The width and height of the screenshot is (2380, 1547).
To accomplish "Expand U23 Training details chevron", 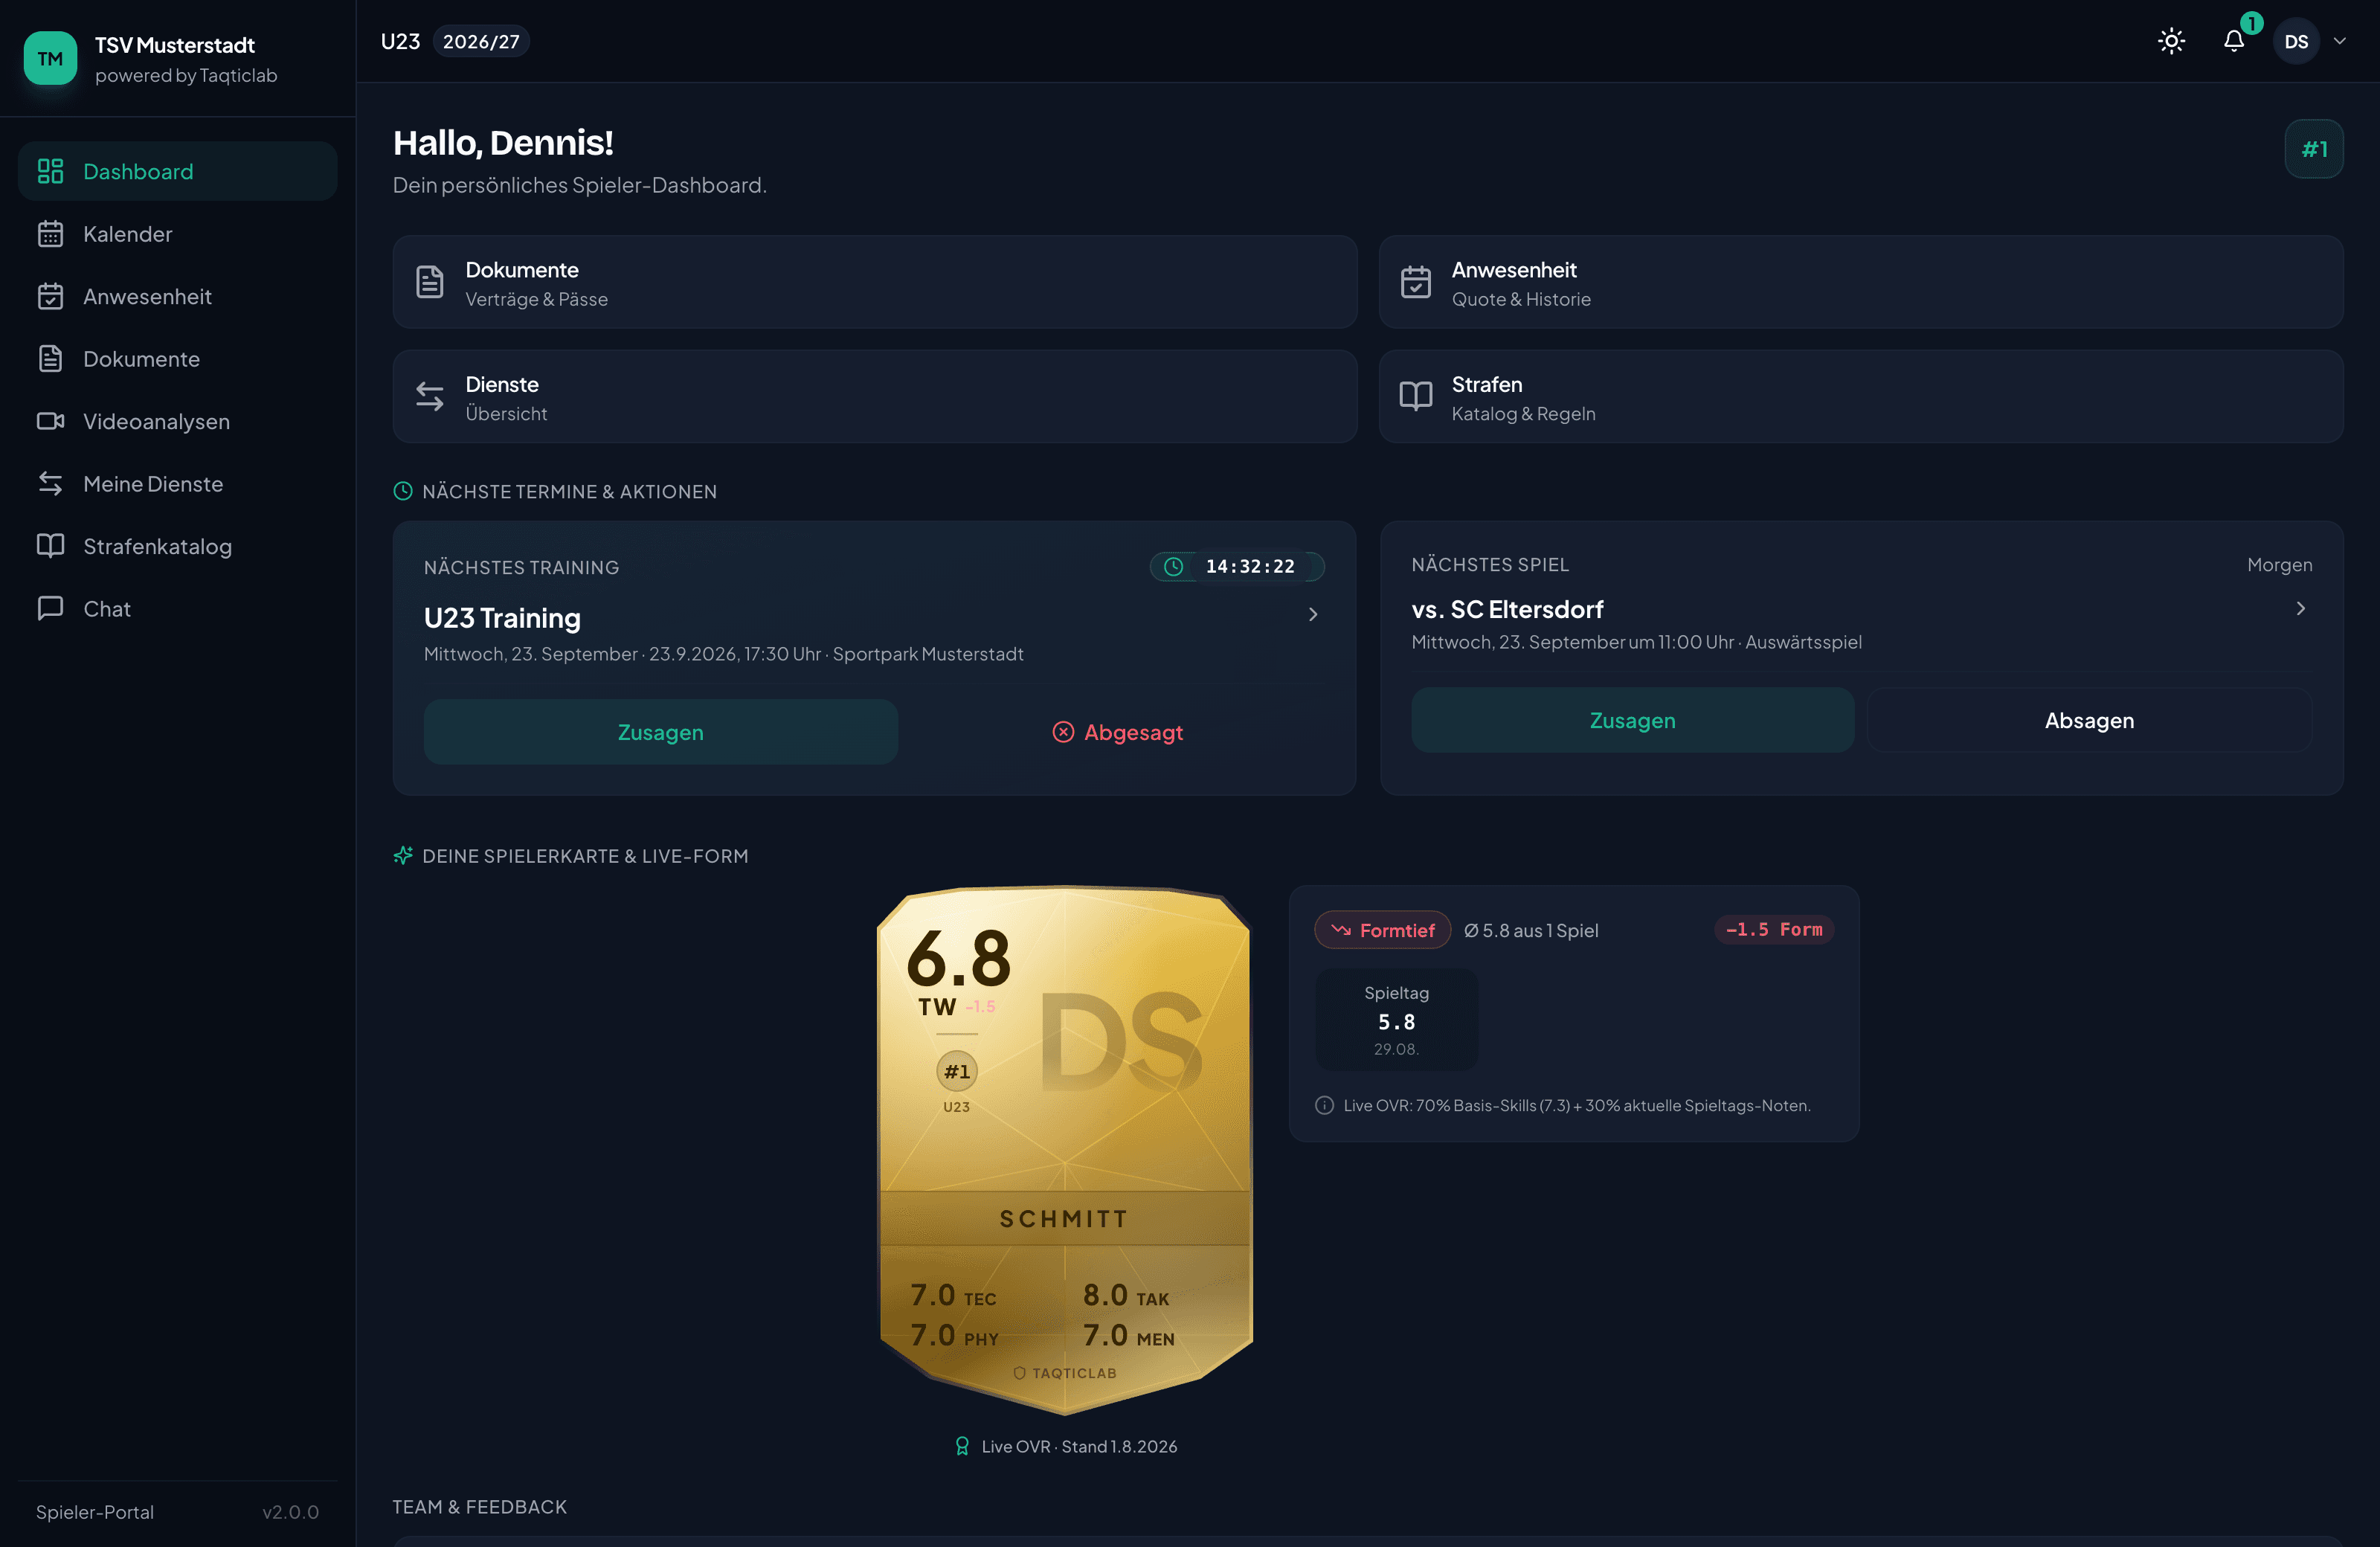I will 1313,614.
